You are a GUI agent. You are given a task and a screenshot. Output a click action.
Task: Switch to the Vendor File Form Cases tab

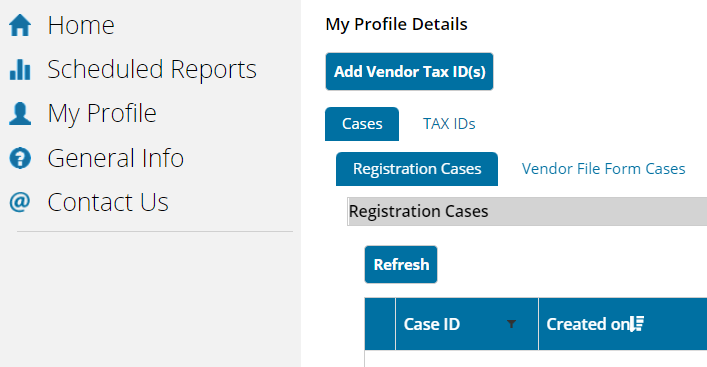pos(603,169)
